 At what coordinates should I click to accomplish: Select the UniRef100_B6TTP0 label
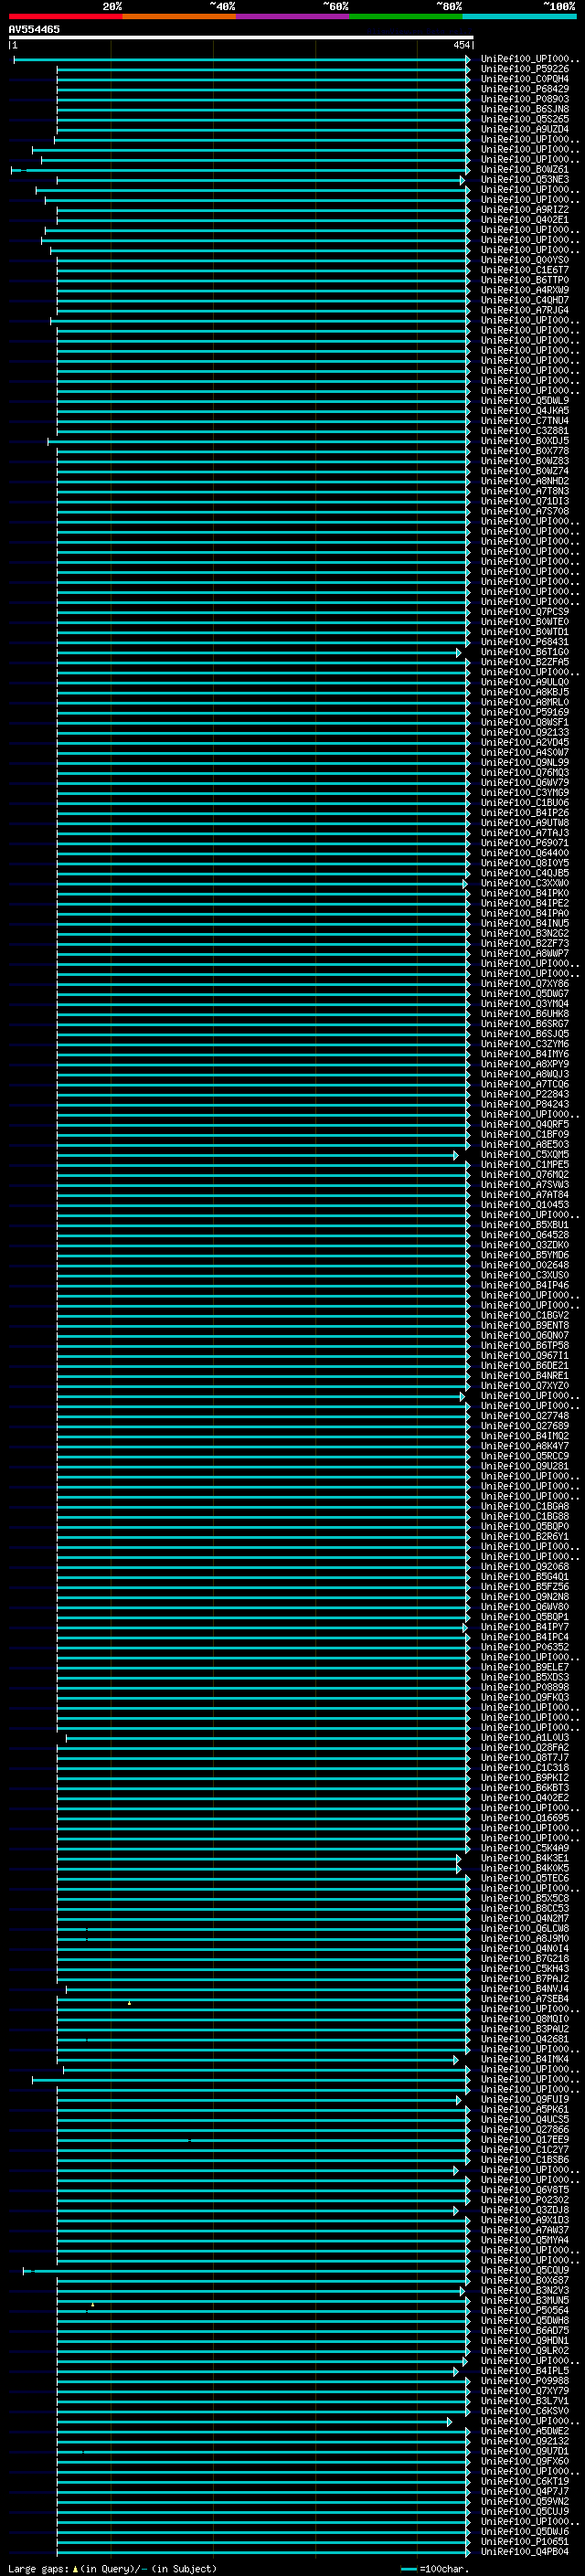point(525,280)
